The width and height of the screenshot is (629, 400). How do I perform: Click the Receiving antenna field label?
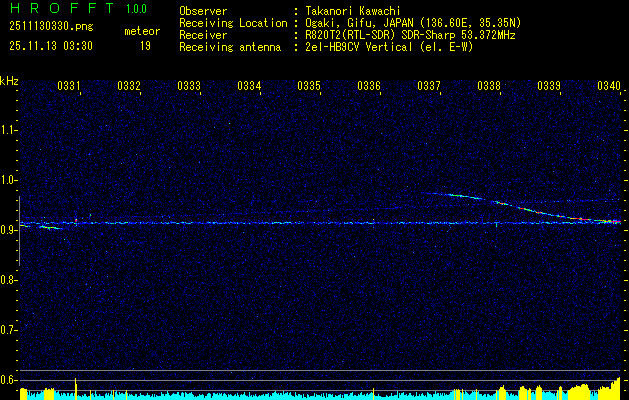click(x=230, y=47)
